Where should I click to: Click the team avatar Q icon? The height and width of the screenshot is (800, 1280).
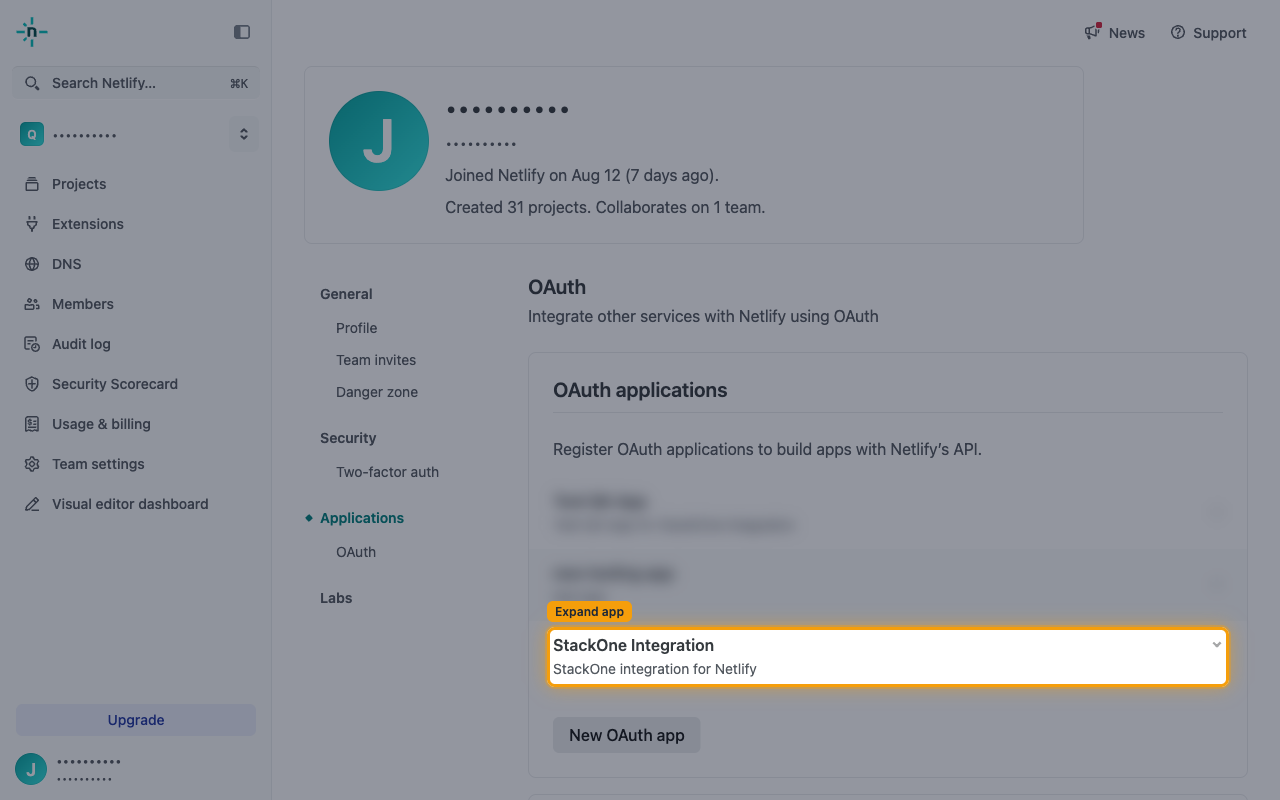32,134
